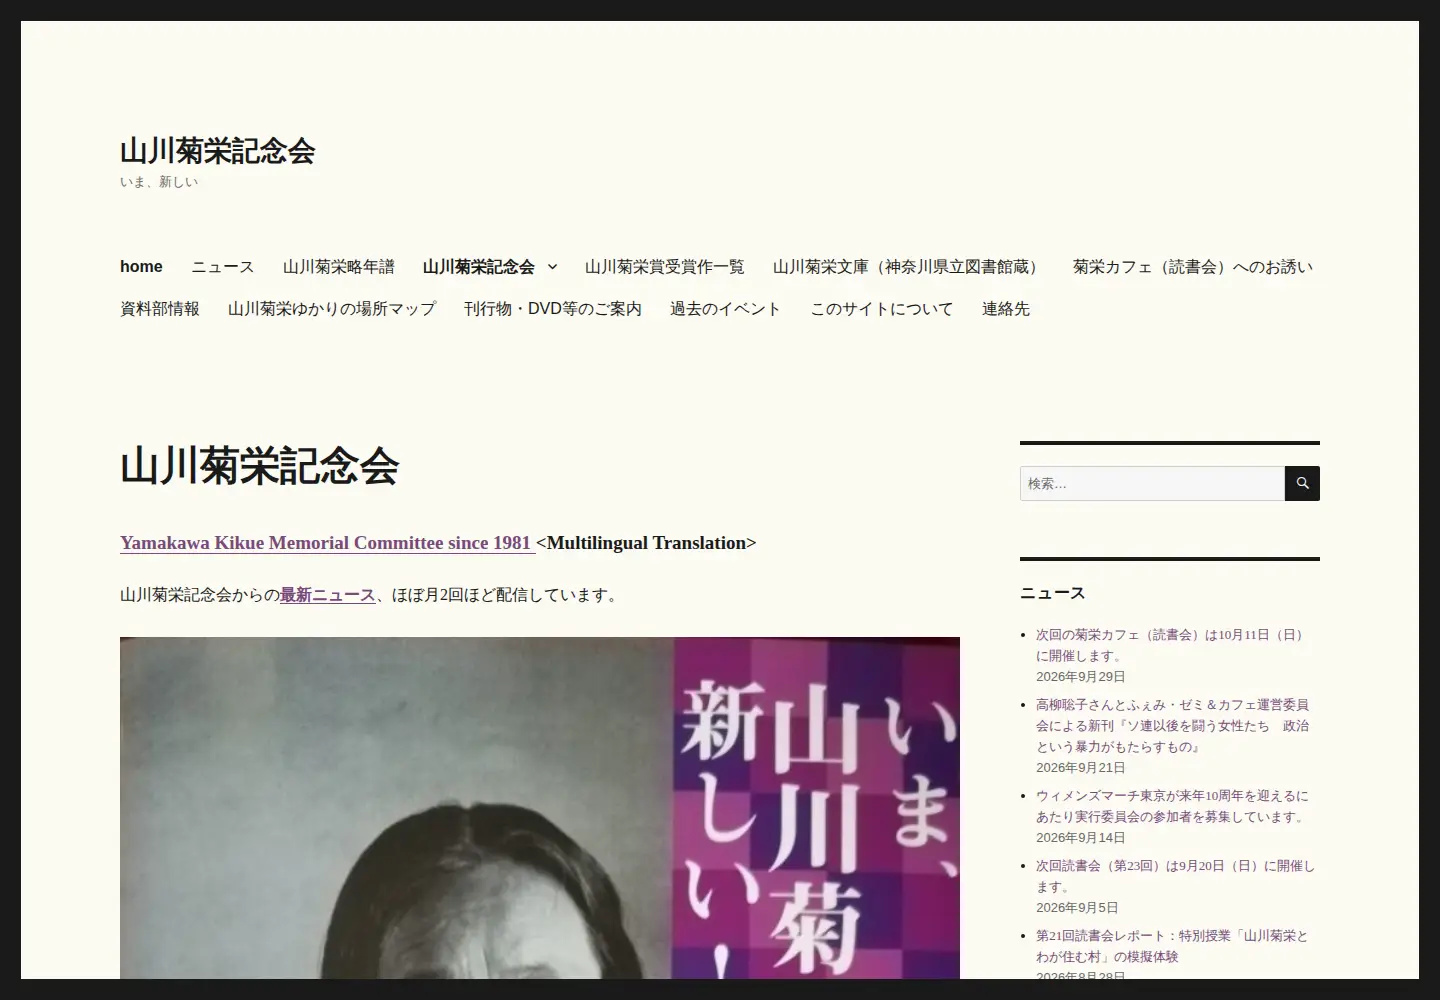1440x1000 pixels.
Task: Click the date 2026年9月21日
Action: (1081, 768)
